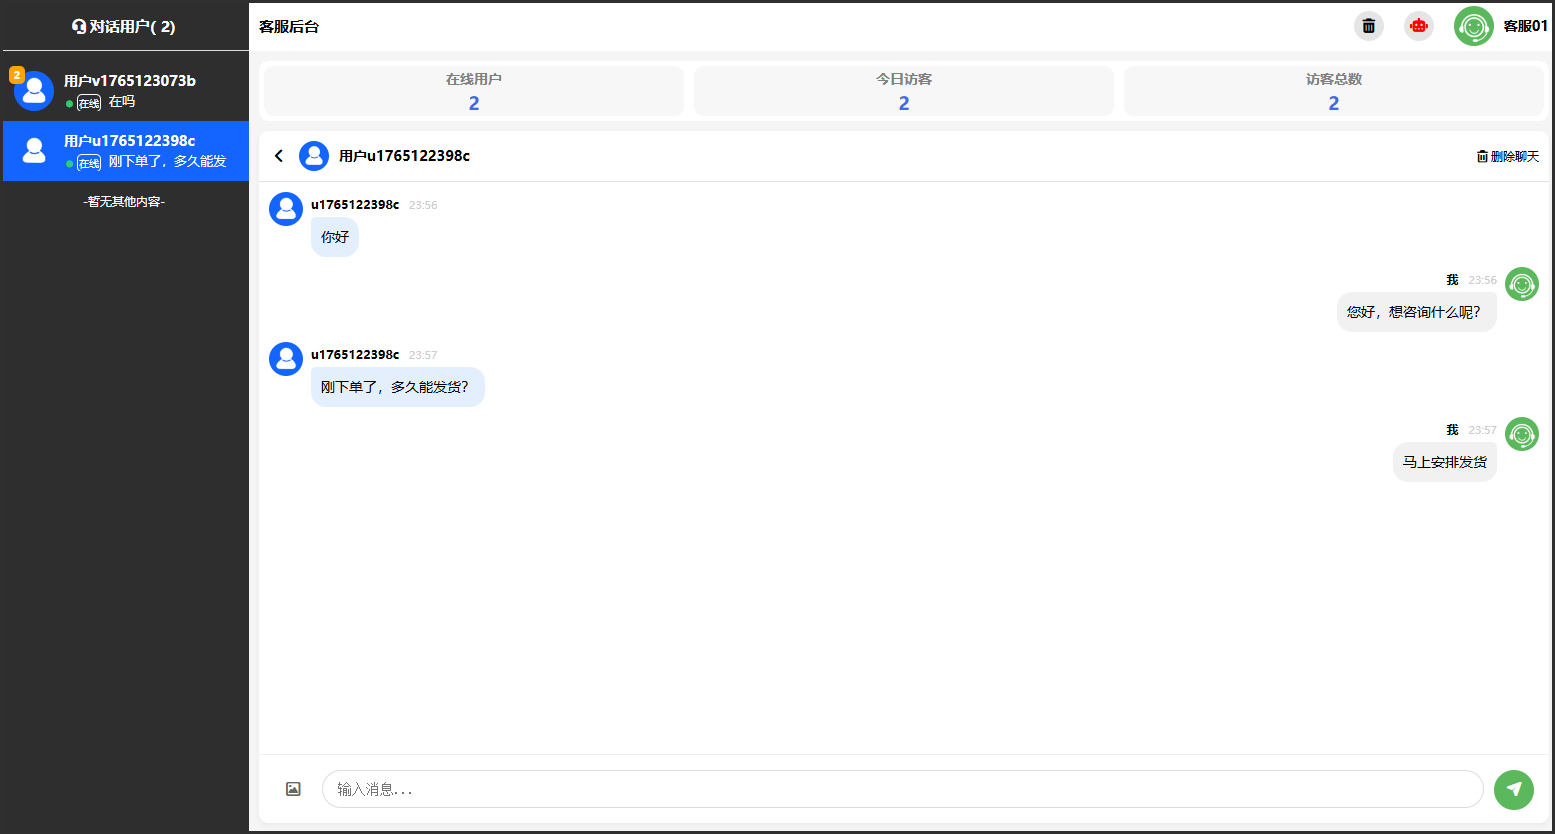Click the back arrow beside 用户u1765122398c
This screenshot has width=1555, height=834.
tap(279, 156)
